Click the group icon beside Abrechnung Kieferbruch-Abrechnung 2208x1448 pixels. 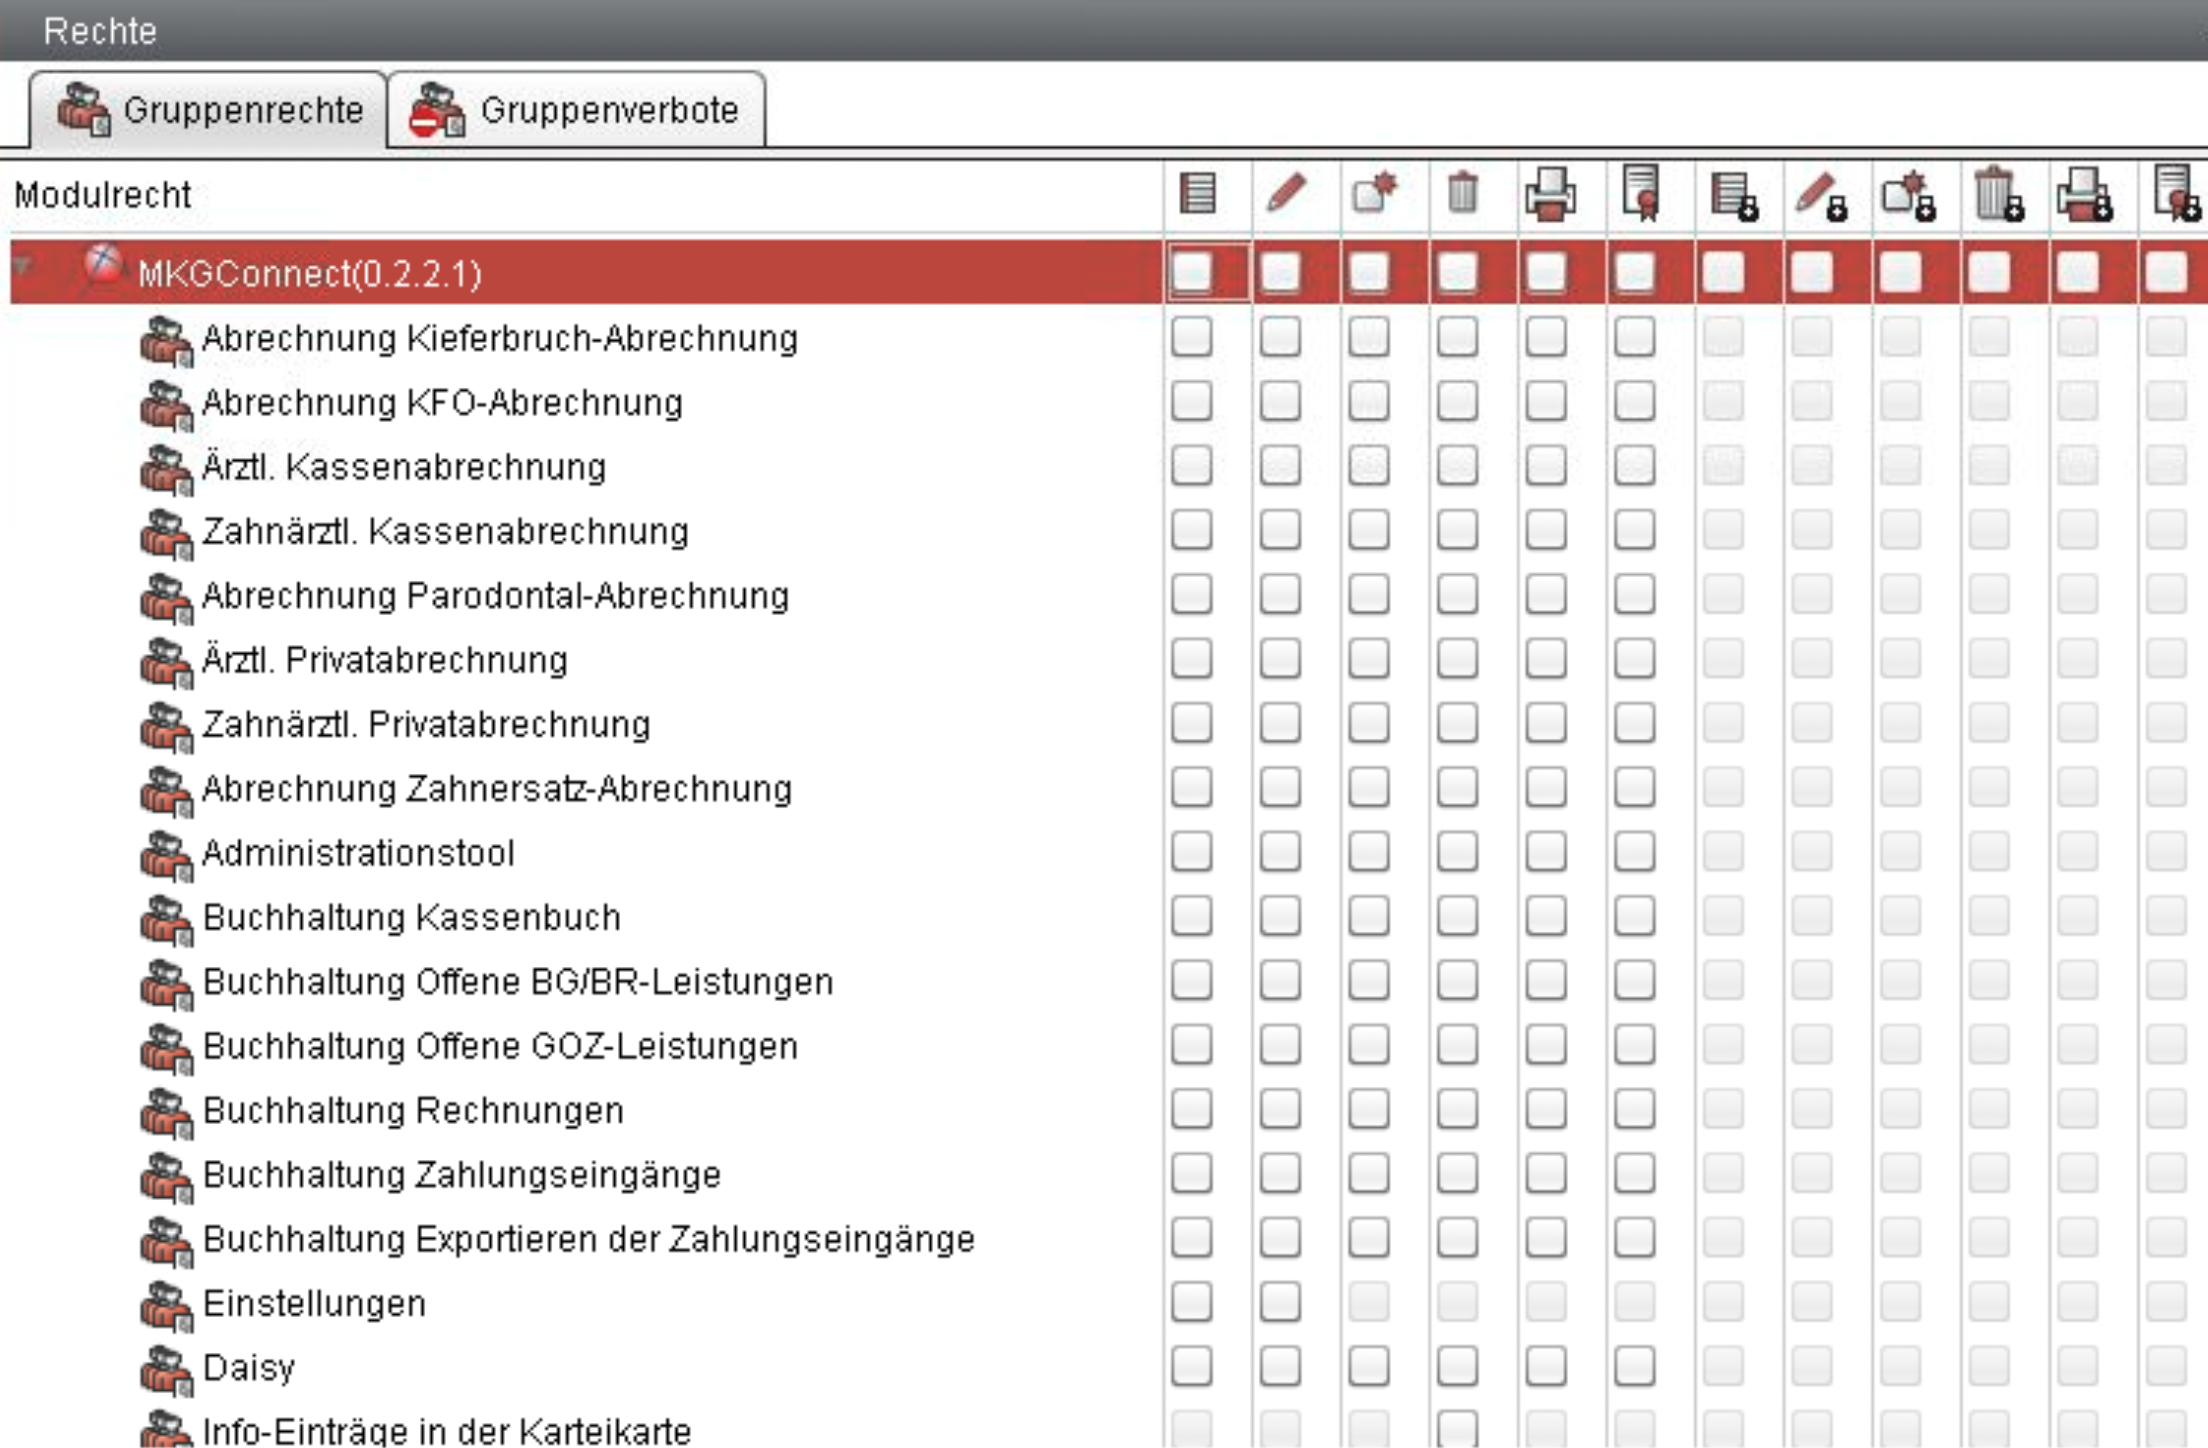[x=166, y=340]
